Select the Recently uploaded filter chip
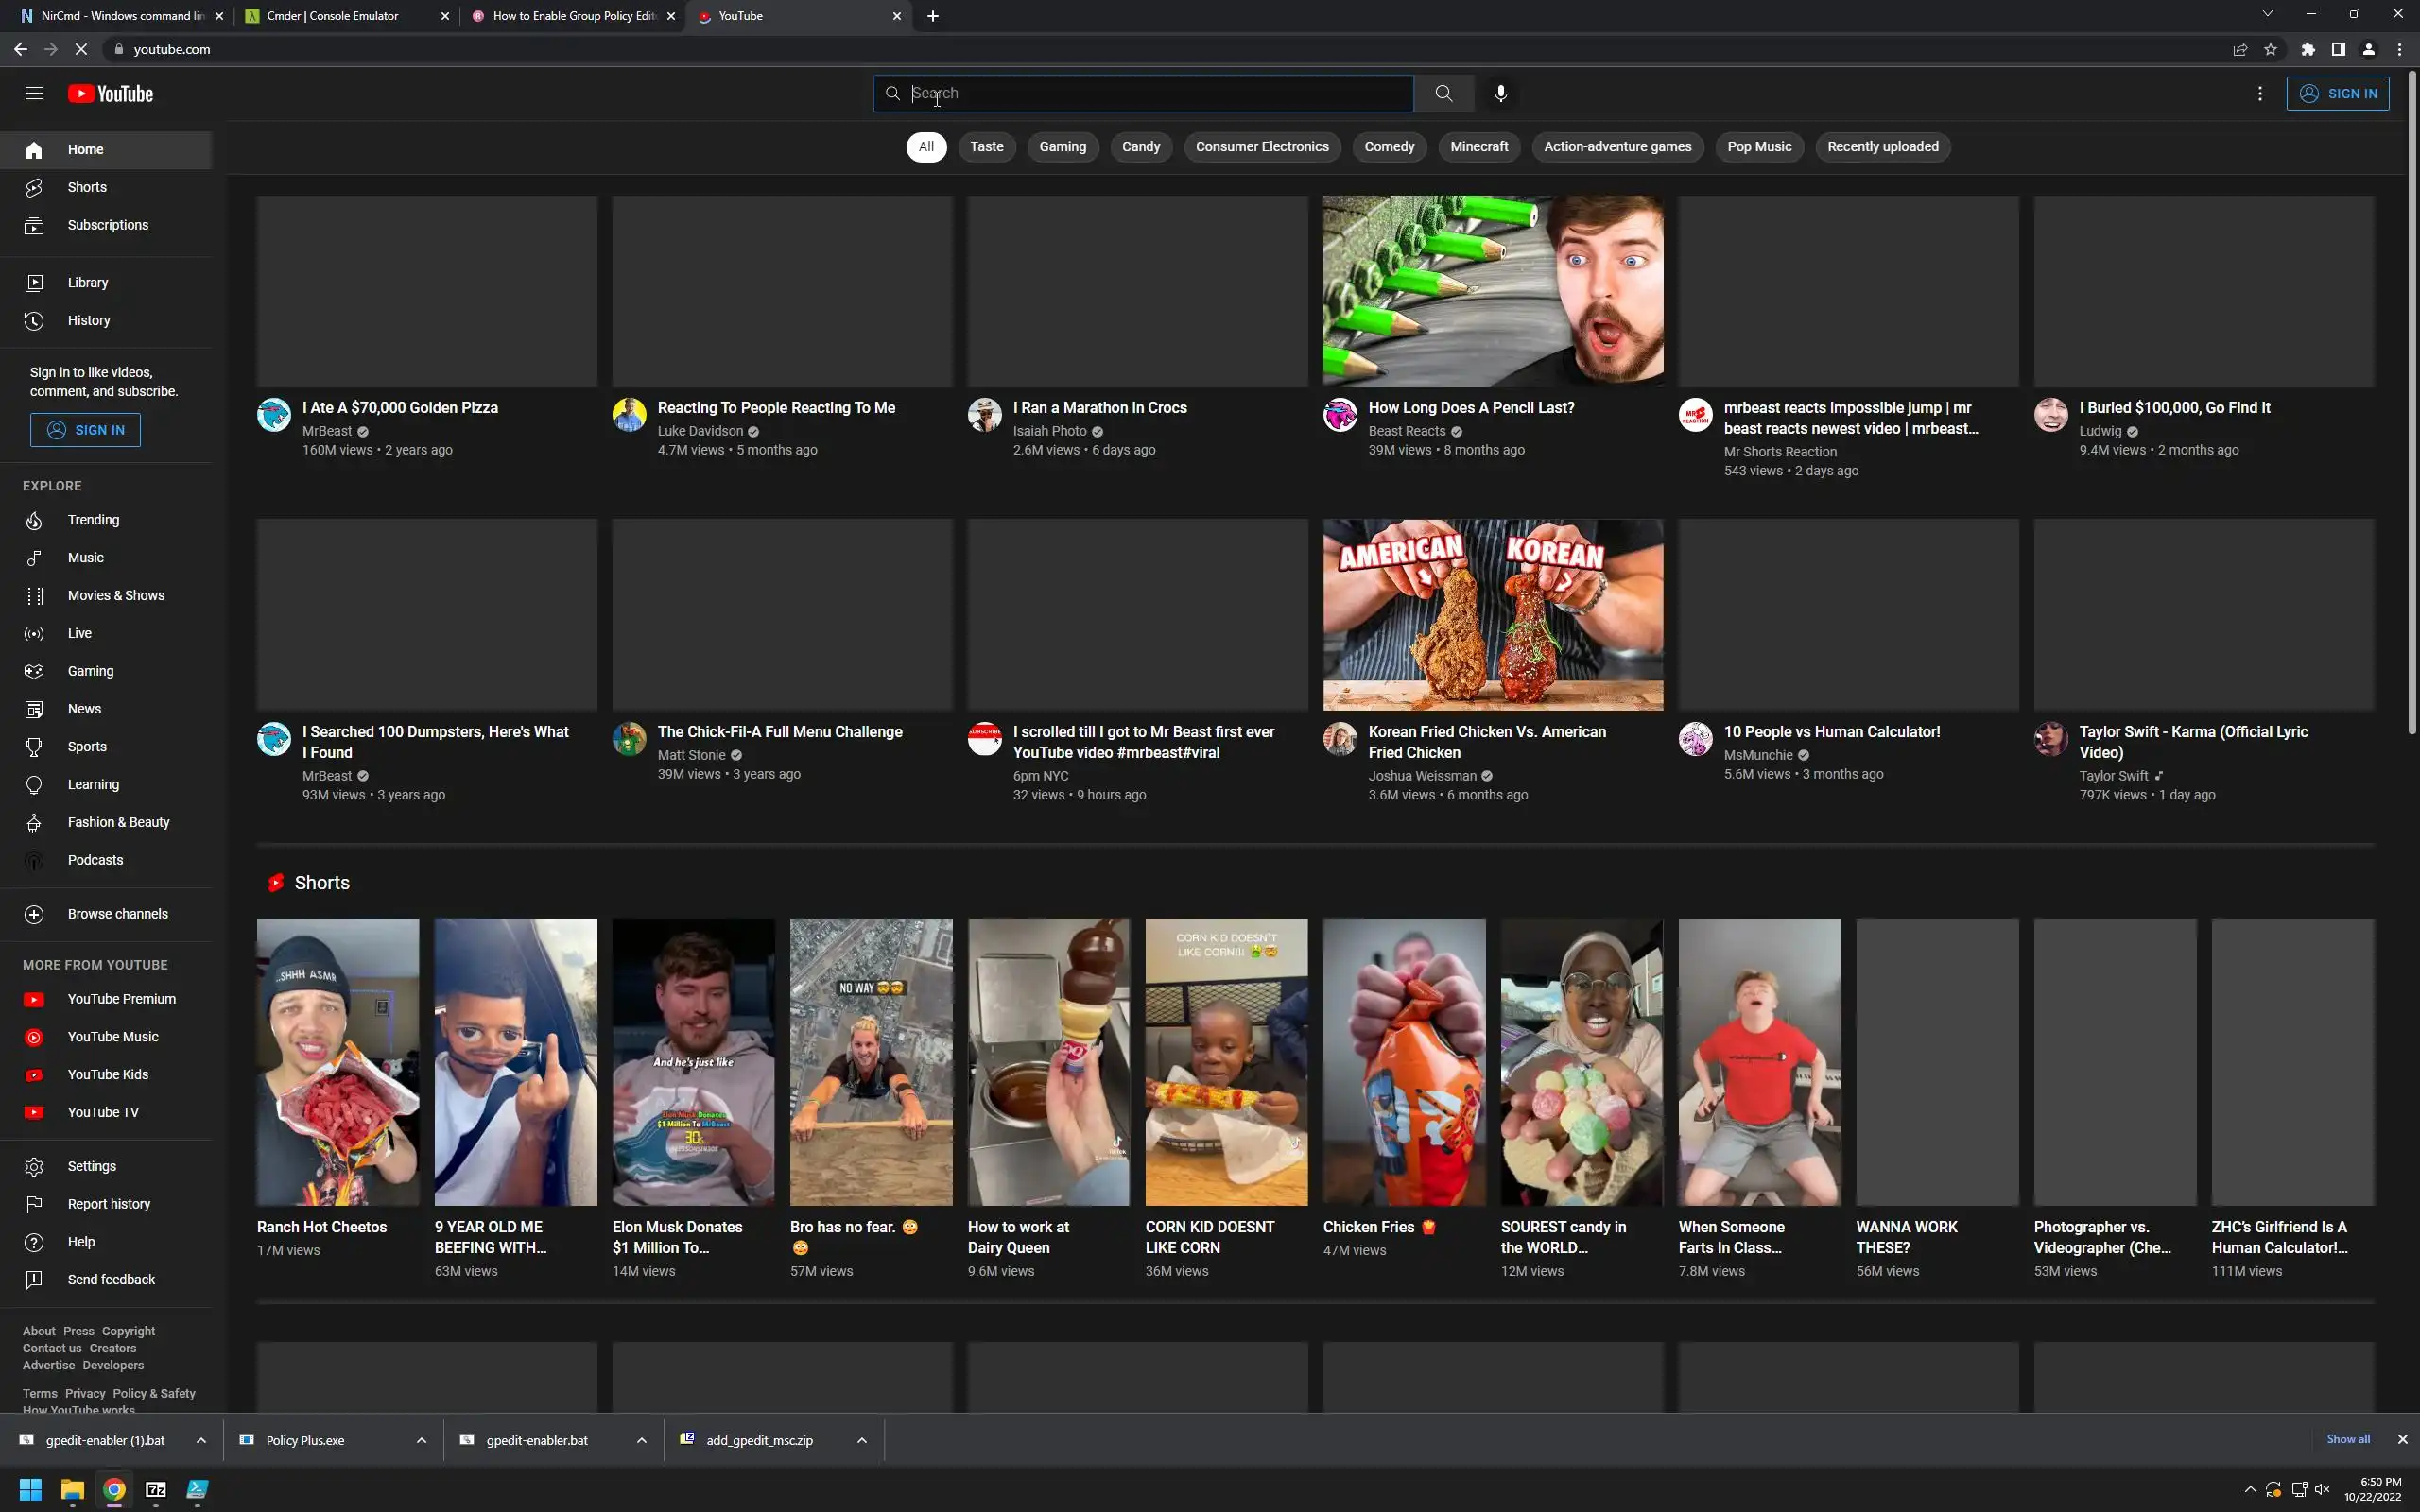This screenshot has height=1512, width=2420. pos(1882,147)
